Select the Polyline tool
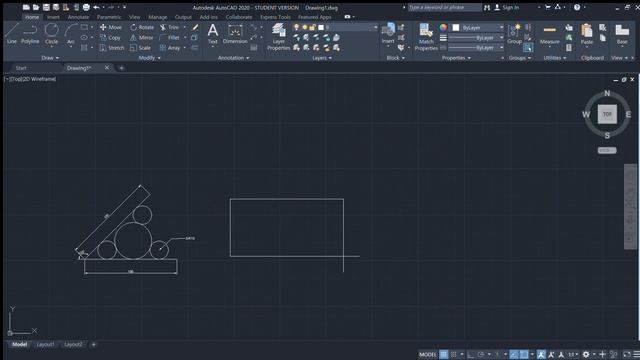The width and height of the screenshot is (640, 360). tap(30, 33)
